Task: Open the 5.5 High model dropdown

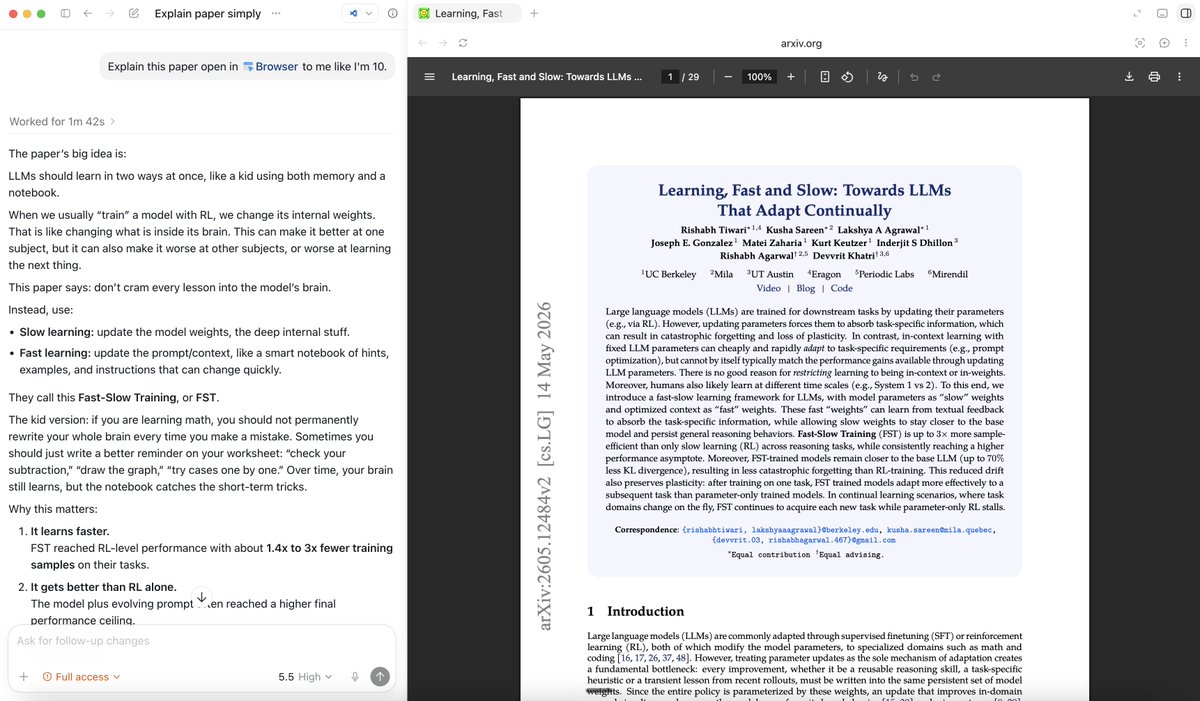Action: pos(306,677)
